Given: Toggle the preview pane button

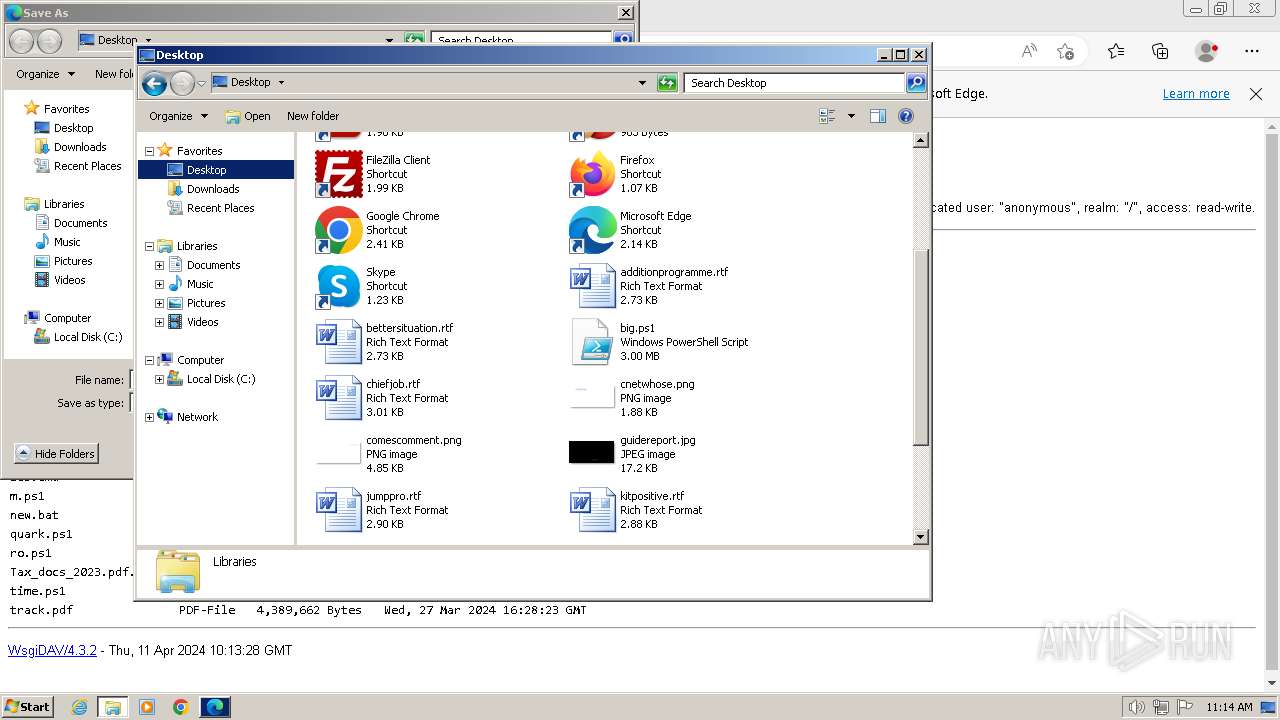Looking at the screenshot, I should coord(878,116).
